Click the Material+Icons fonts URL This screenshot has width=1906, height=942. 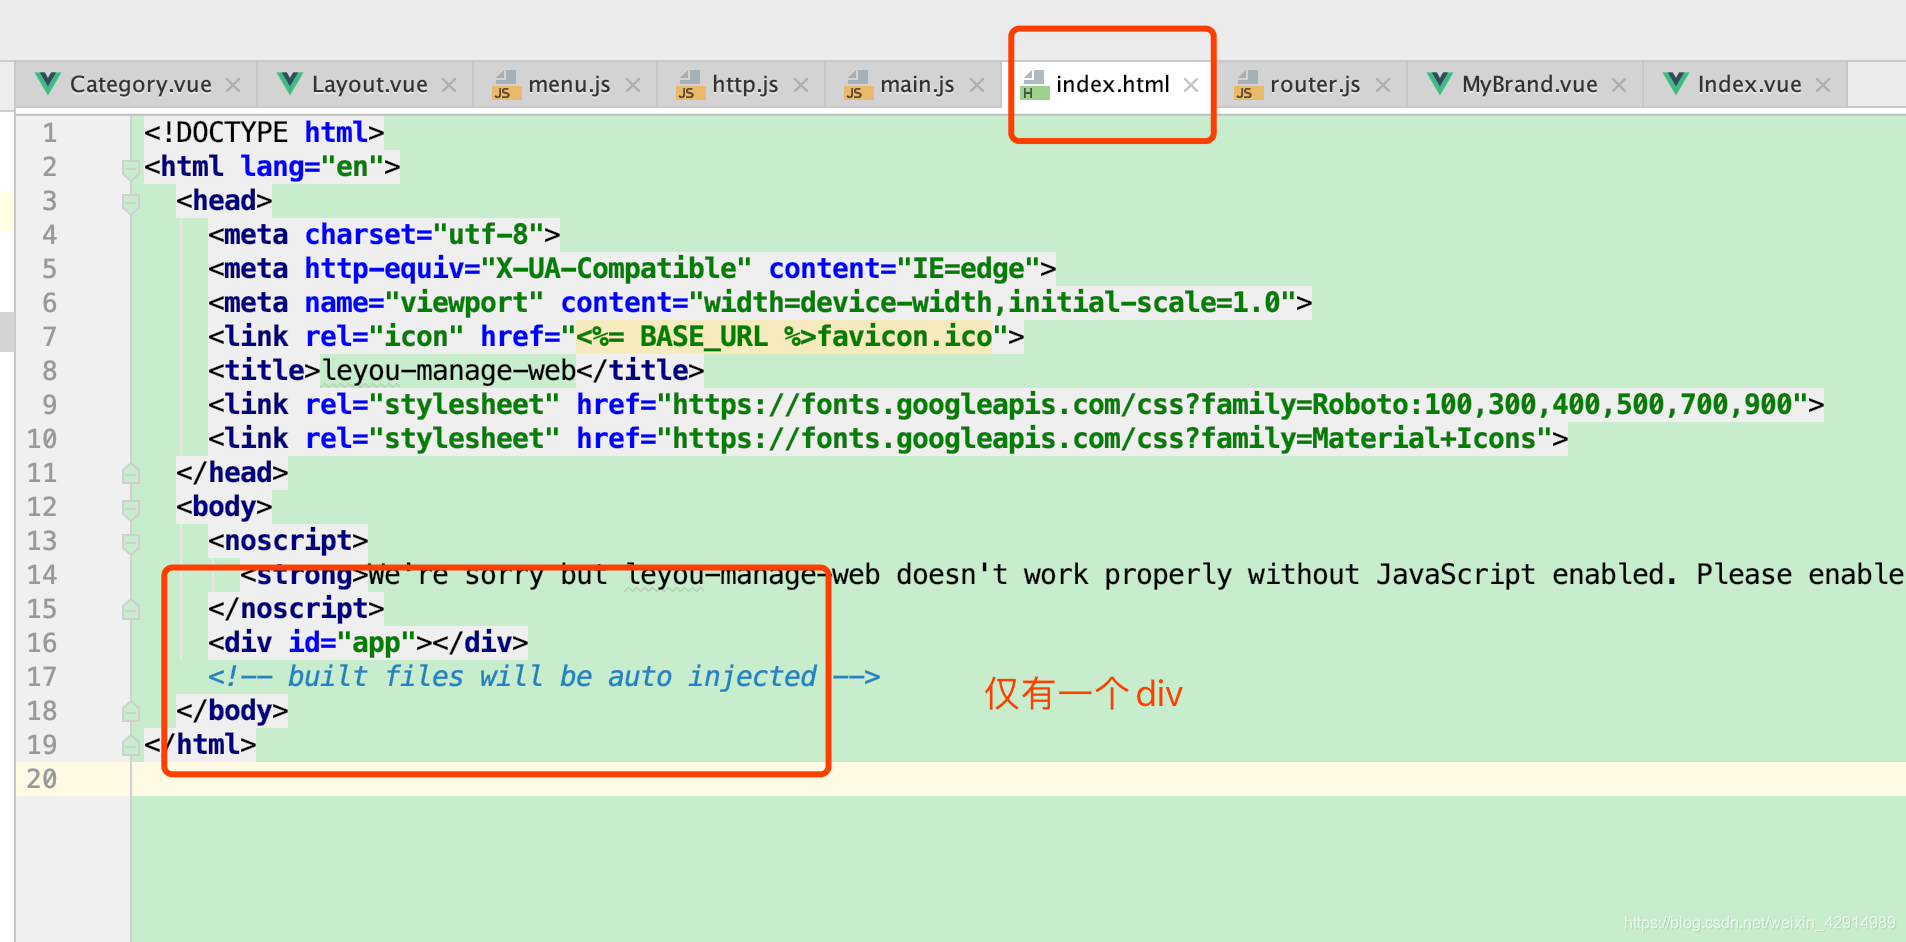1104,439
